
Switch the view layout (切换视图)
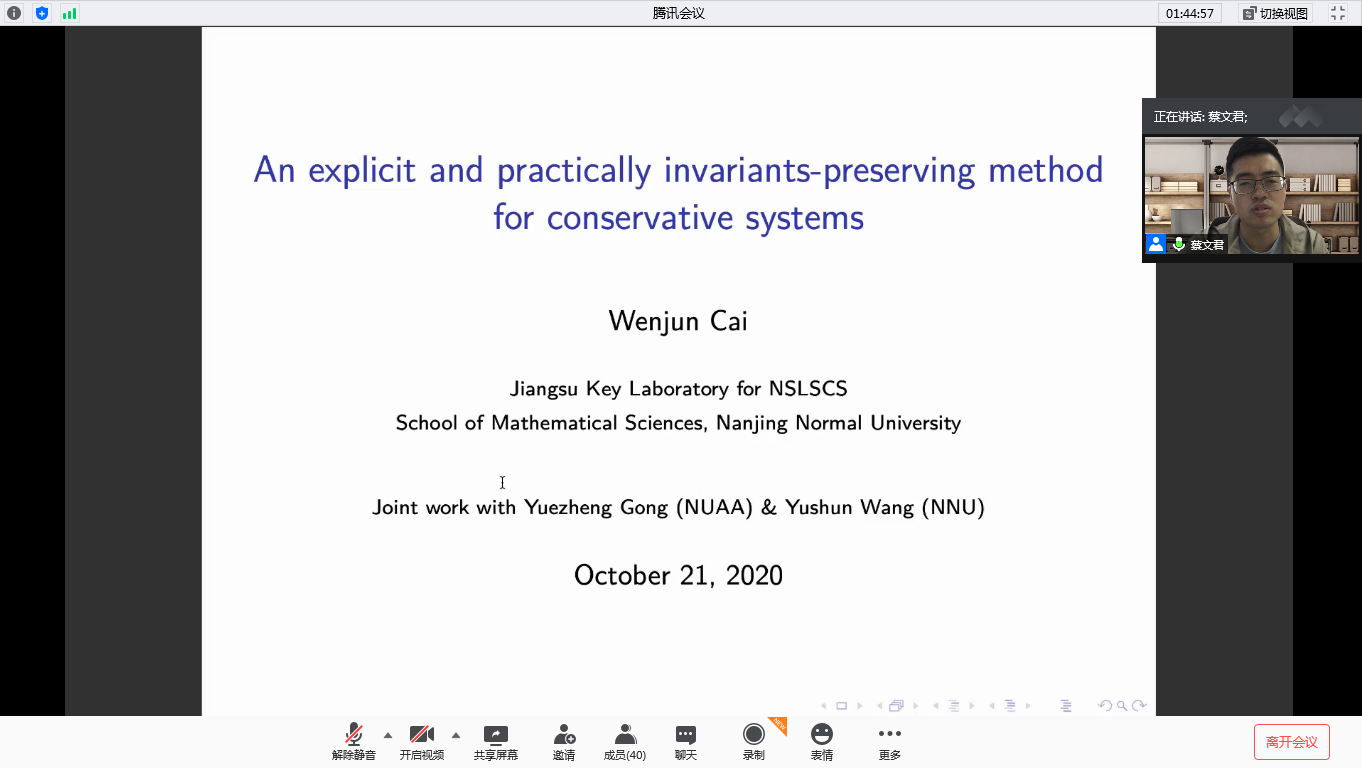click(x=1275, y=13)
